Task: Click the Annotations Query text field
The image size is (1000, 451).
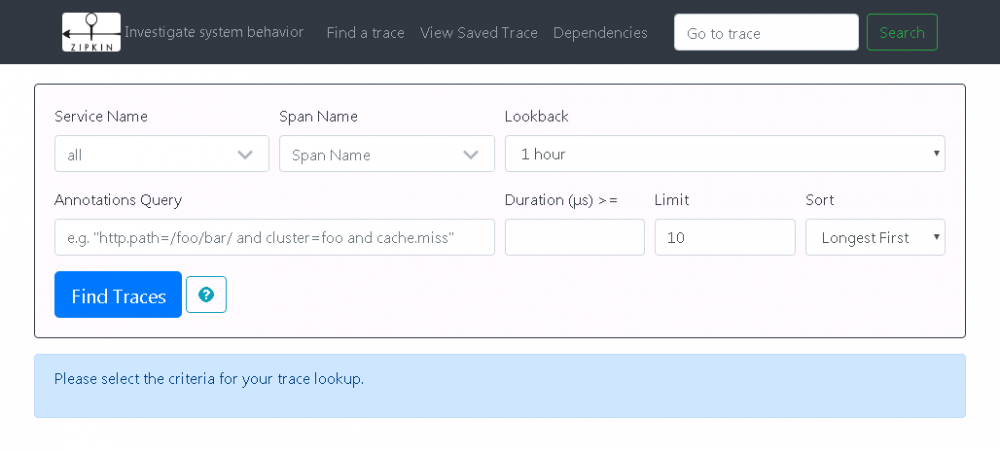Action: pos(274,238)
